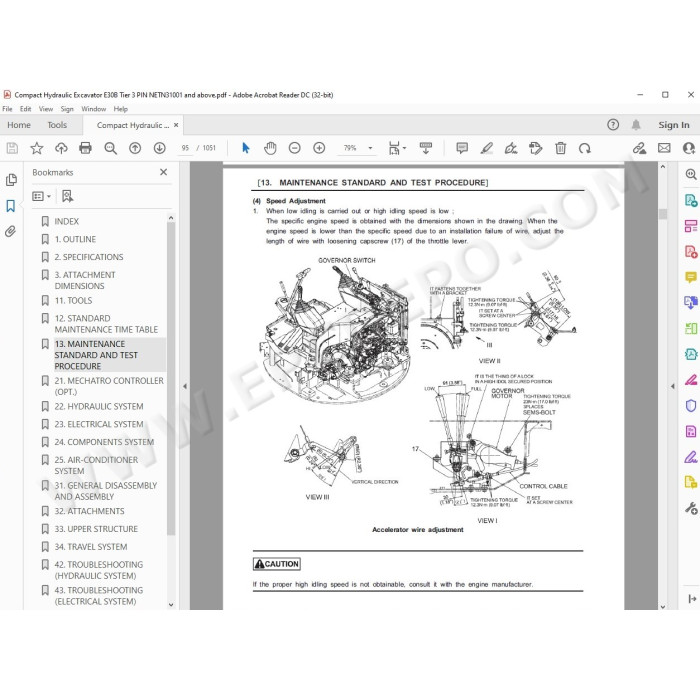700x700 pixels.
Task: Add the file to starred with star icon
Action: click(x=37, y=148)
